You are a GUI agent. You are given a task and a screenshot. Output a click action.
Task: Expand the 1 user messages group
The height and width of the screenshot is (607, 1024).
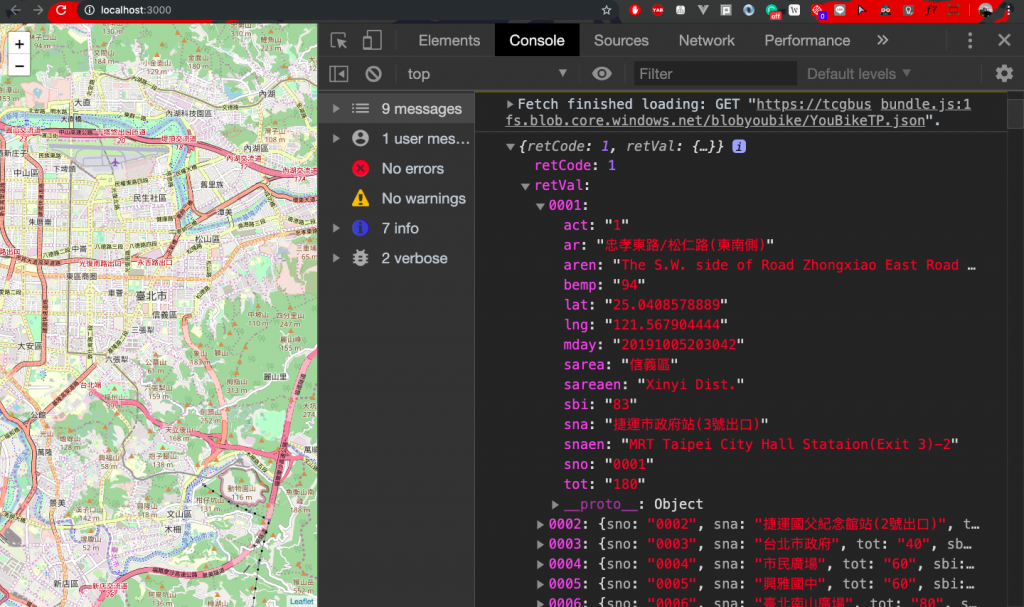336,139
